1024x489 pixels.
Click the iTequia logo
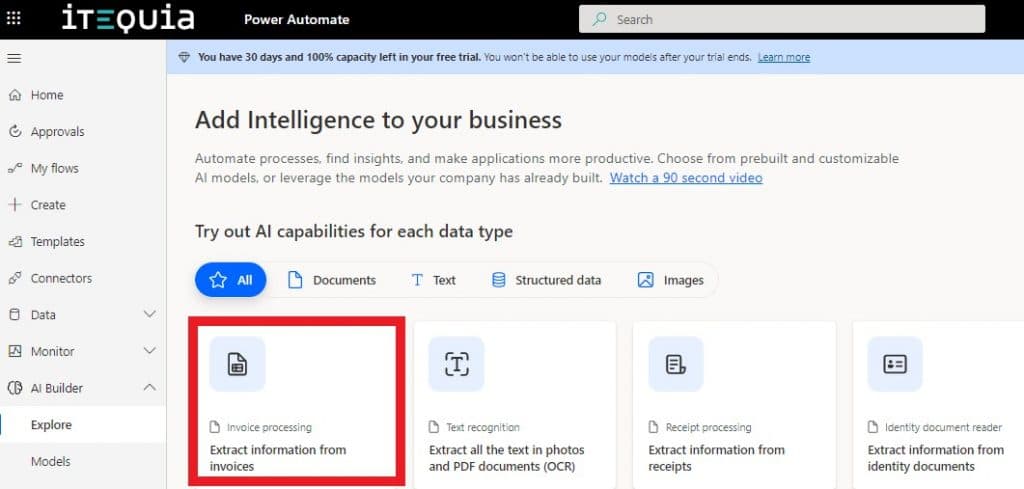click(x=128, y=19)
